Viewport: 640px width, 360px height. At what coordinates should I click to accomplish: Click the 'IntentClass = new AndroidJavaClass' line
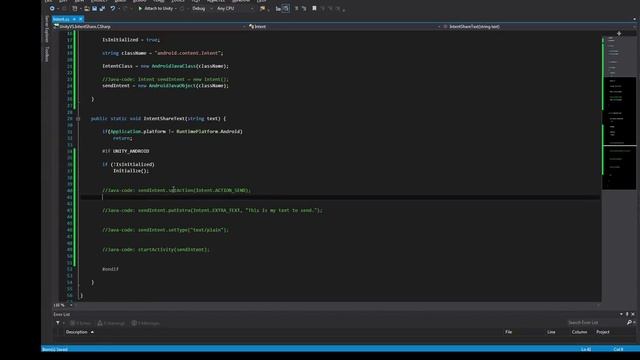click(x=165, y=66)
